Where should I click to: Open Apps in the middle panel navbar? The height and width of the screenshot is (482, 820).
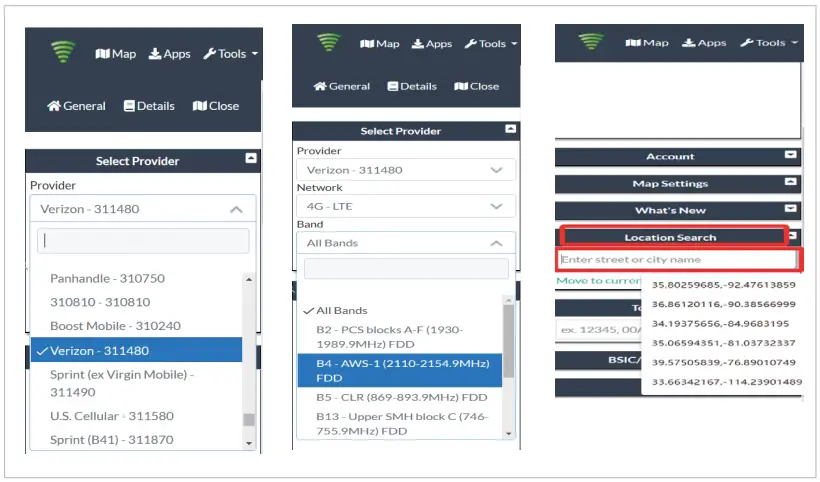point(432,44)
